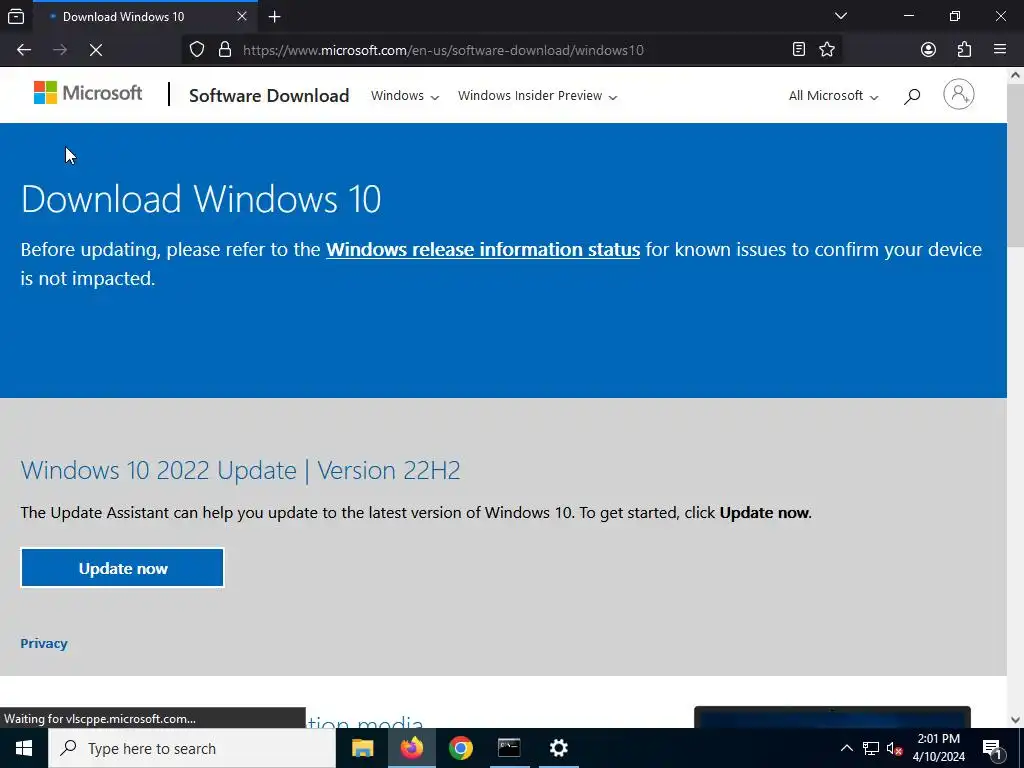Open Firefox hamburger menu
Screen dimensions: 1024x768
(x=1000, y=50)
